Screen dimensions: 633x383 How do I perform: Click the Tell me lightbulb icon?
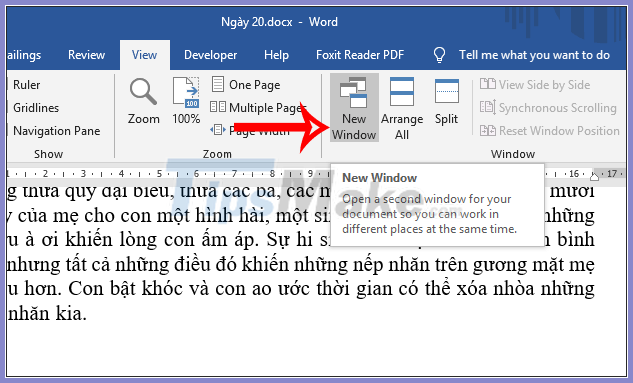pyautogui.click(x=439, y=55)
